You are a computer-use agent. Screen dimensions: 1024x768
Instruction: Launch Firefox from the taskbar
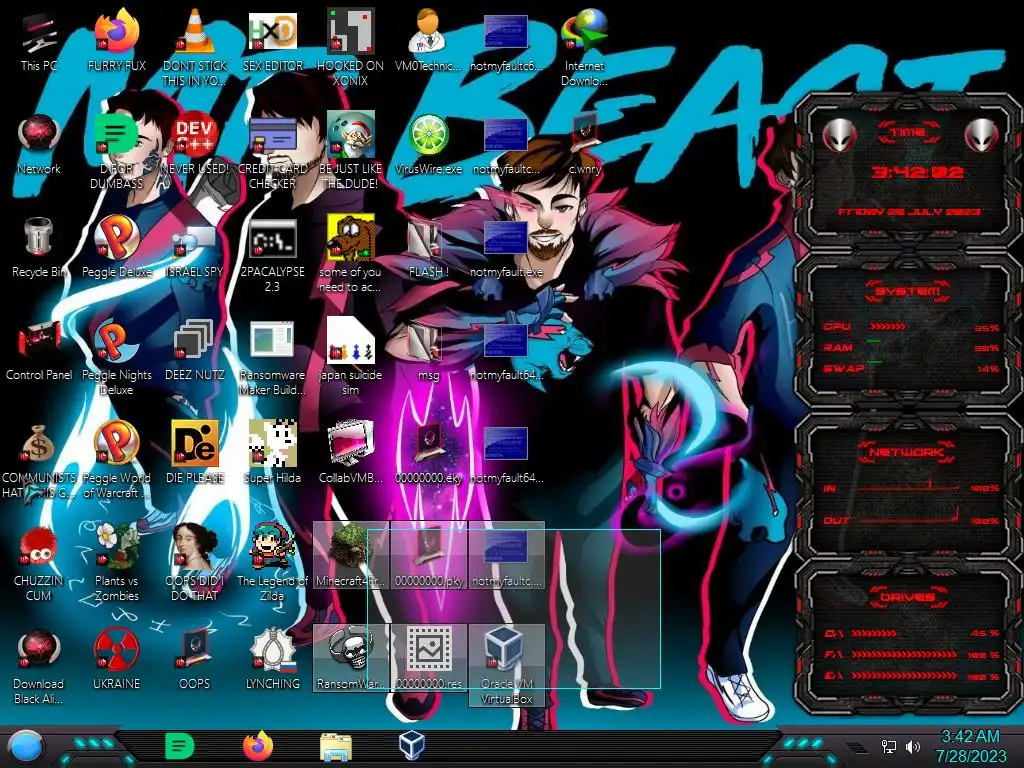(258, 746)
